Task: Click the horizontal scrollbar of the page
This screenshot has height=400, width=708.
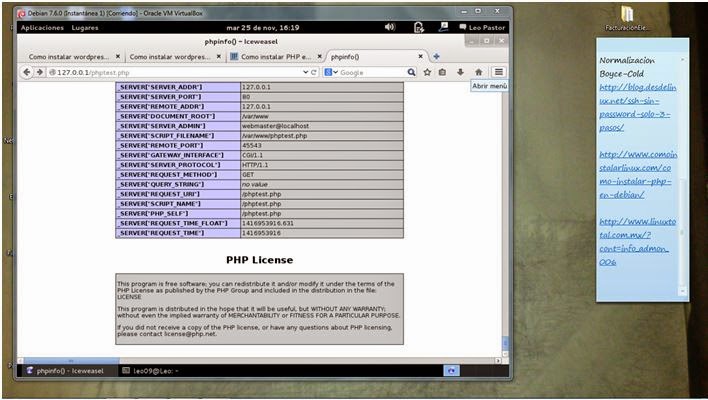Action: (x=260, y=361)
